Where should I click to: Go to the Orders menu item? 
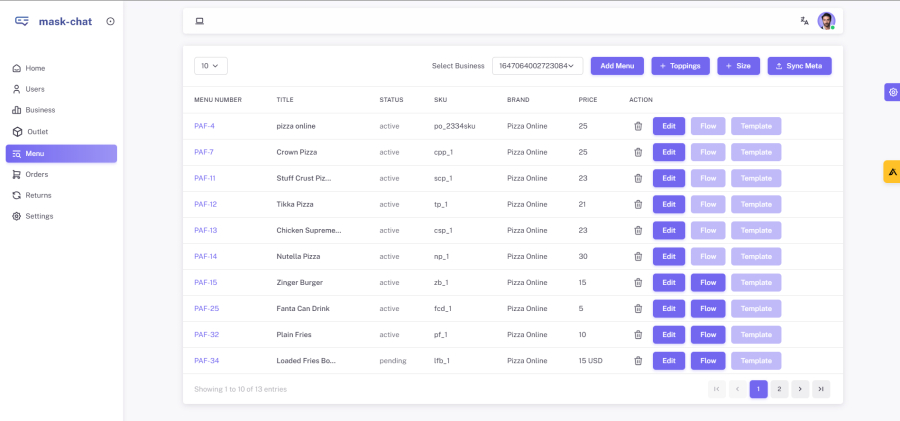coord(36,174)
